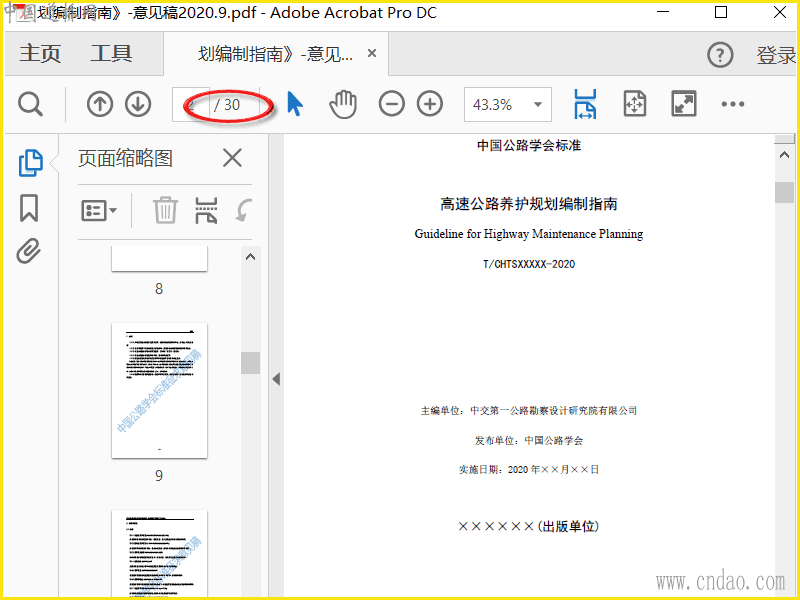Select the open document tab 划编制指南

coord(276,54)
